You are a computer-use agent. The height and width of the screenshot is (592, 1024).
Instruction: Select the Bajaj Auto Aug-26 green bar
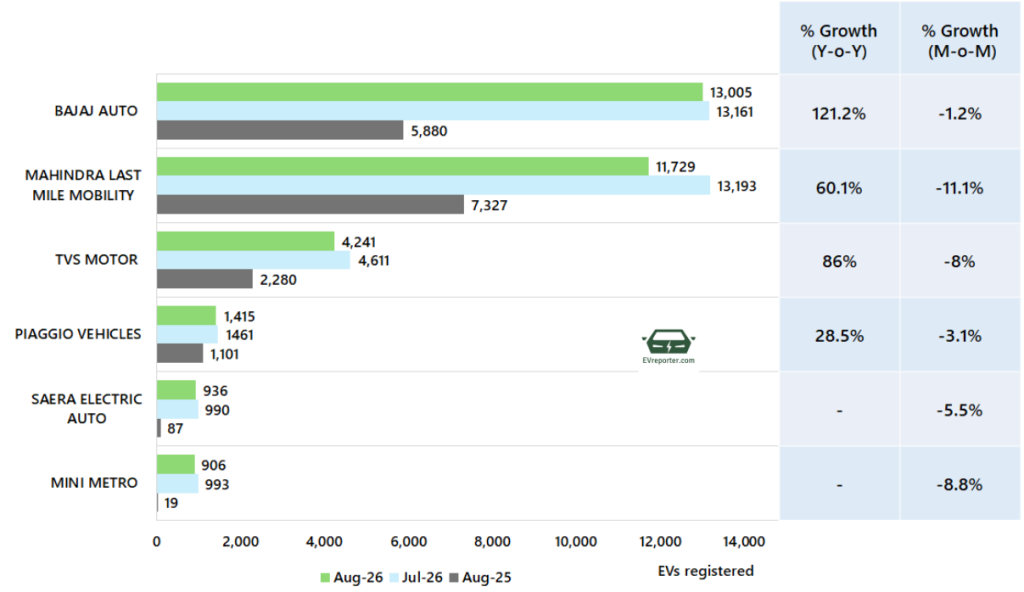click(x=430, y=92)
